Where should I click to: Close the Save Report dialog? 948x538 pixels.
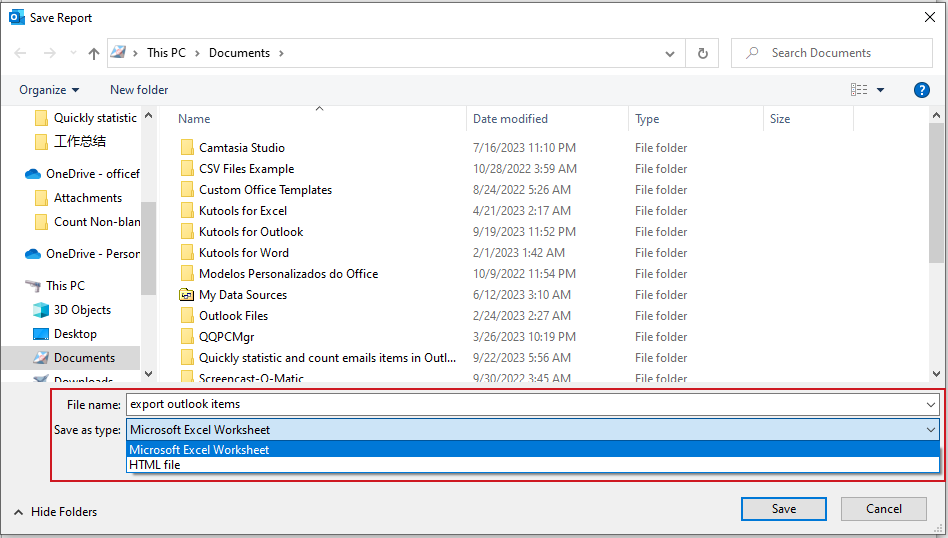point(930,18)
